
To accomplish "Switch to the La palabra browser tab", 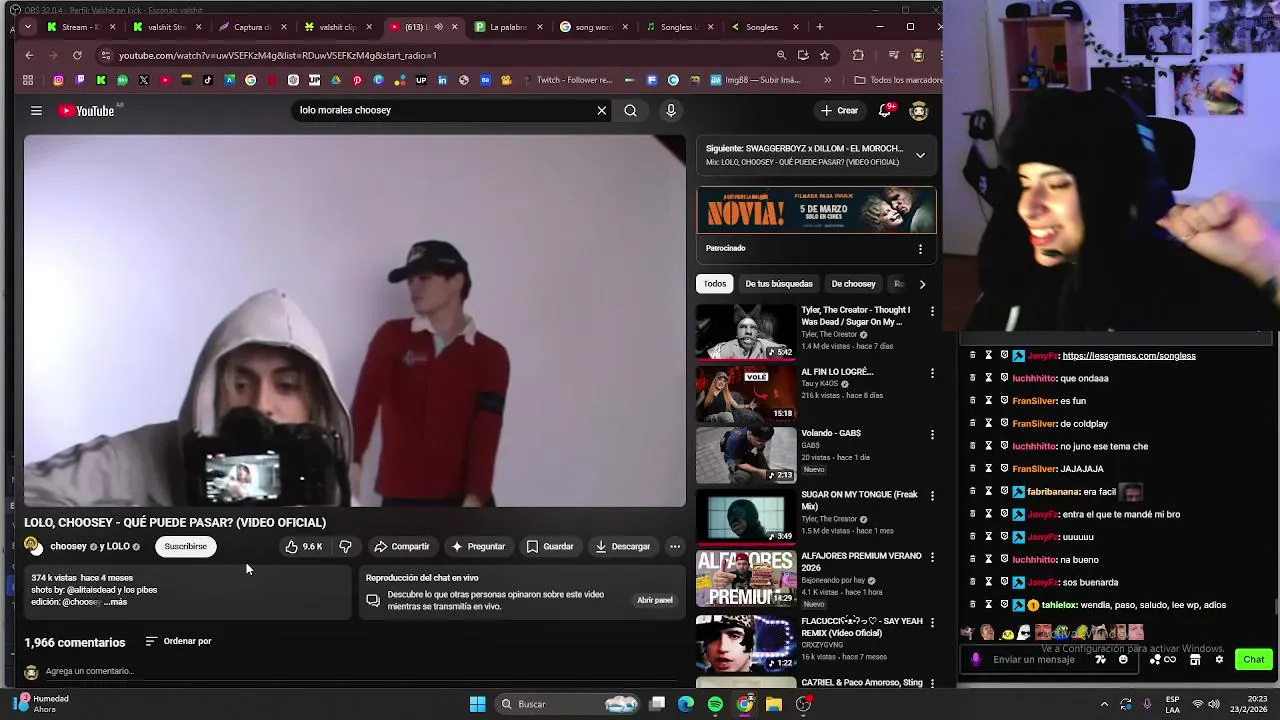I will coord(507,27).
